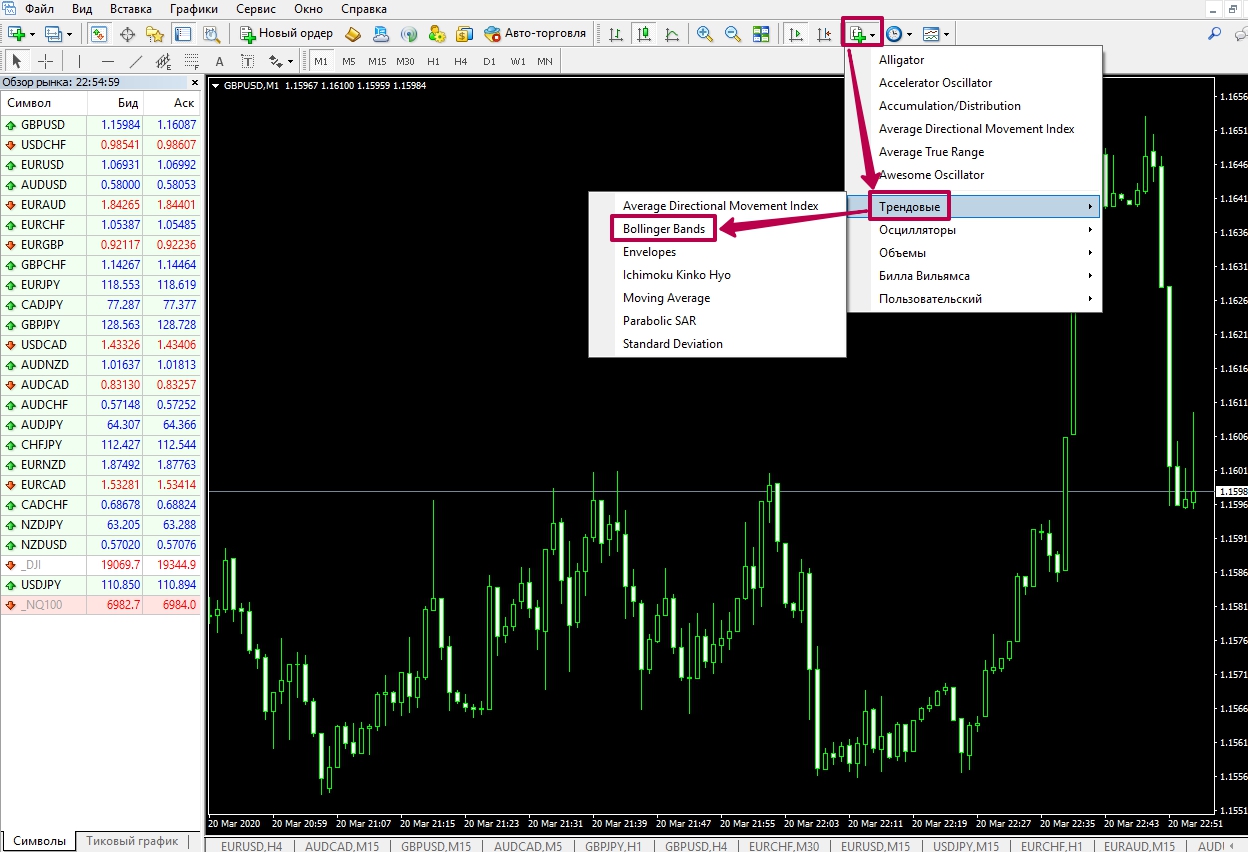Click the tile windows icon
Image resolution: width=1248 pixels, height=852 pixels.
761,33
